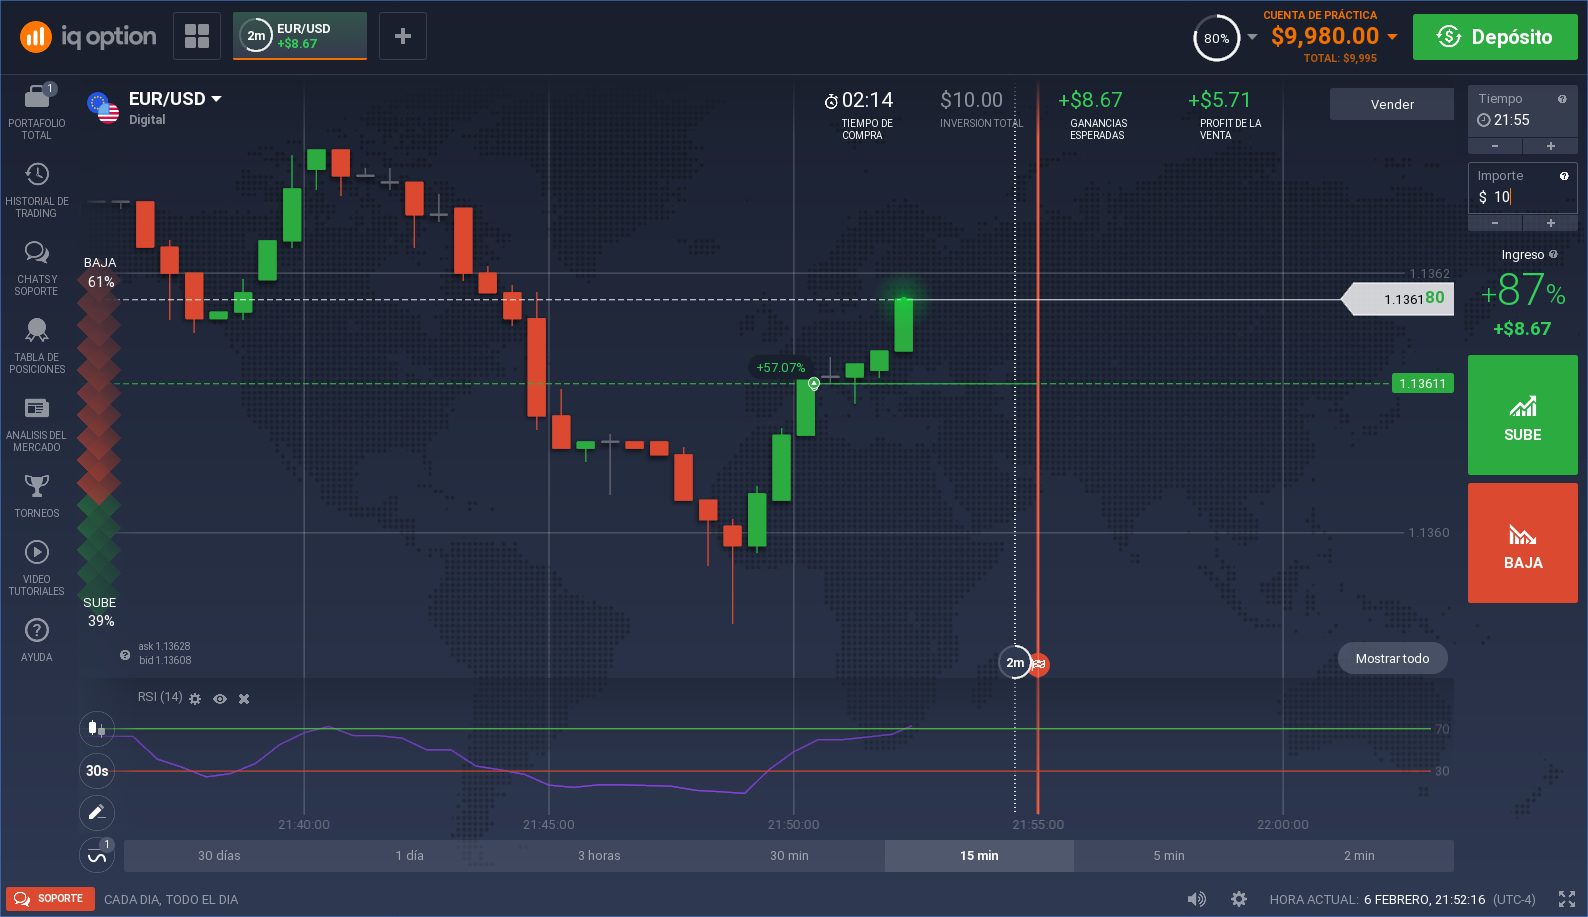The width and height of the screenshot is (1588, 917).
Task: Increase Importe with plus button
Action: 1551,223
